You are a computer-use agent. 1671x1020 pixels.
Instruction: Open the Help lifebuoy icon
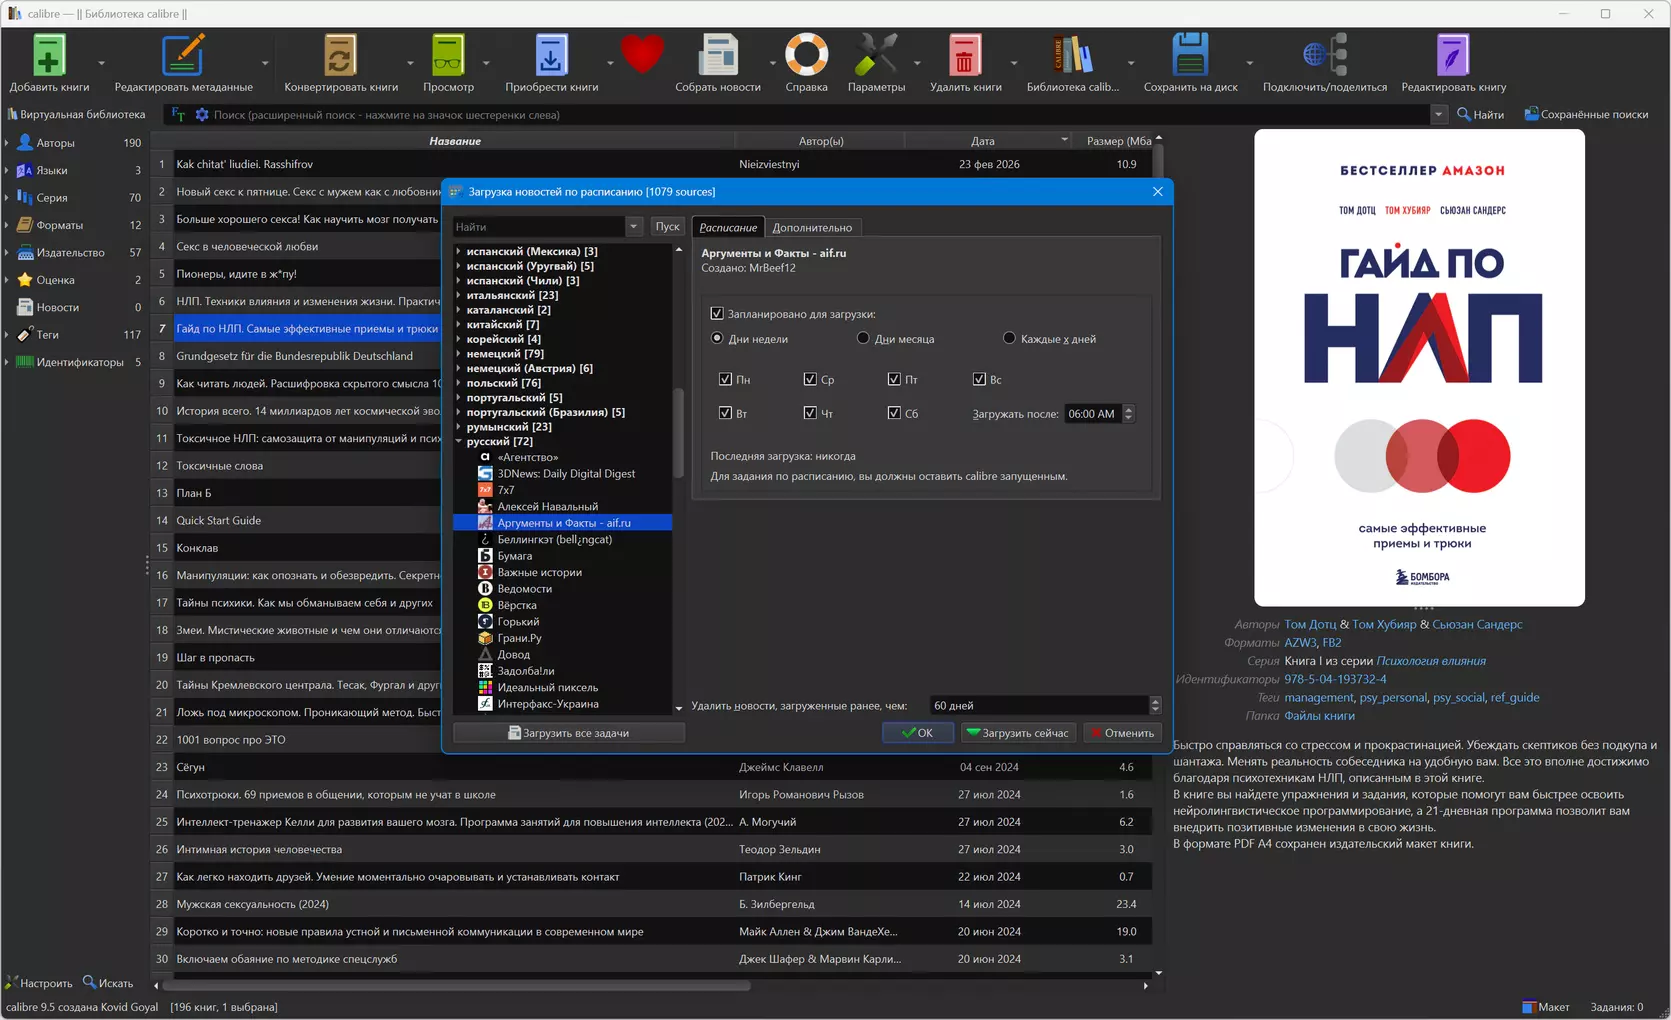tap(806, 56)
